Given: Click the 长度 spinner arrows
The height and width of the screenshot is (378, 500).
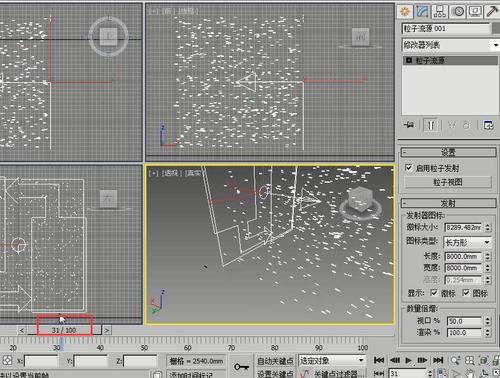Looking at the screenshot, I should [x=488, y=256].
